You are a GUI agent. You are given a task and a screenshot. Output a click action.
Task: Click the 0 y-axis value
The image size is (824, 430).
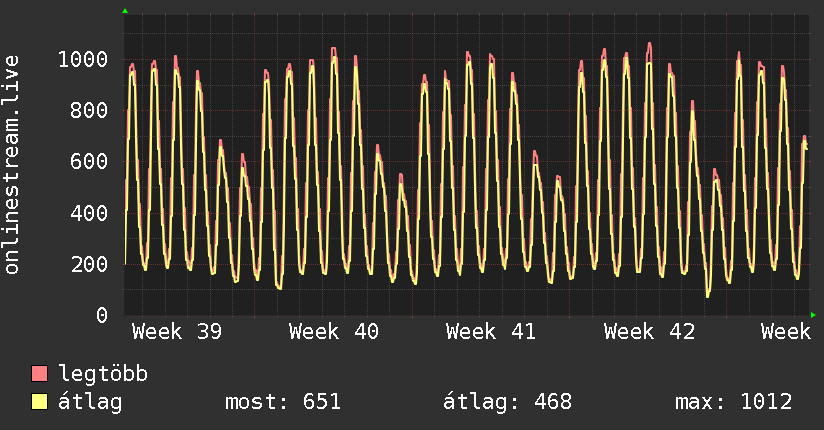point(102,315)
